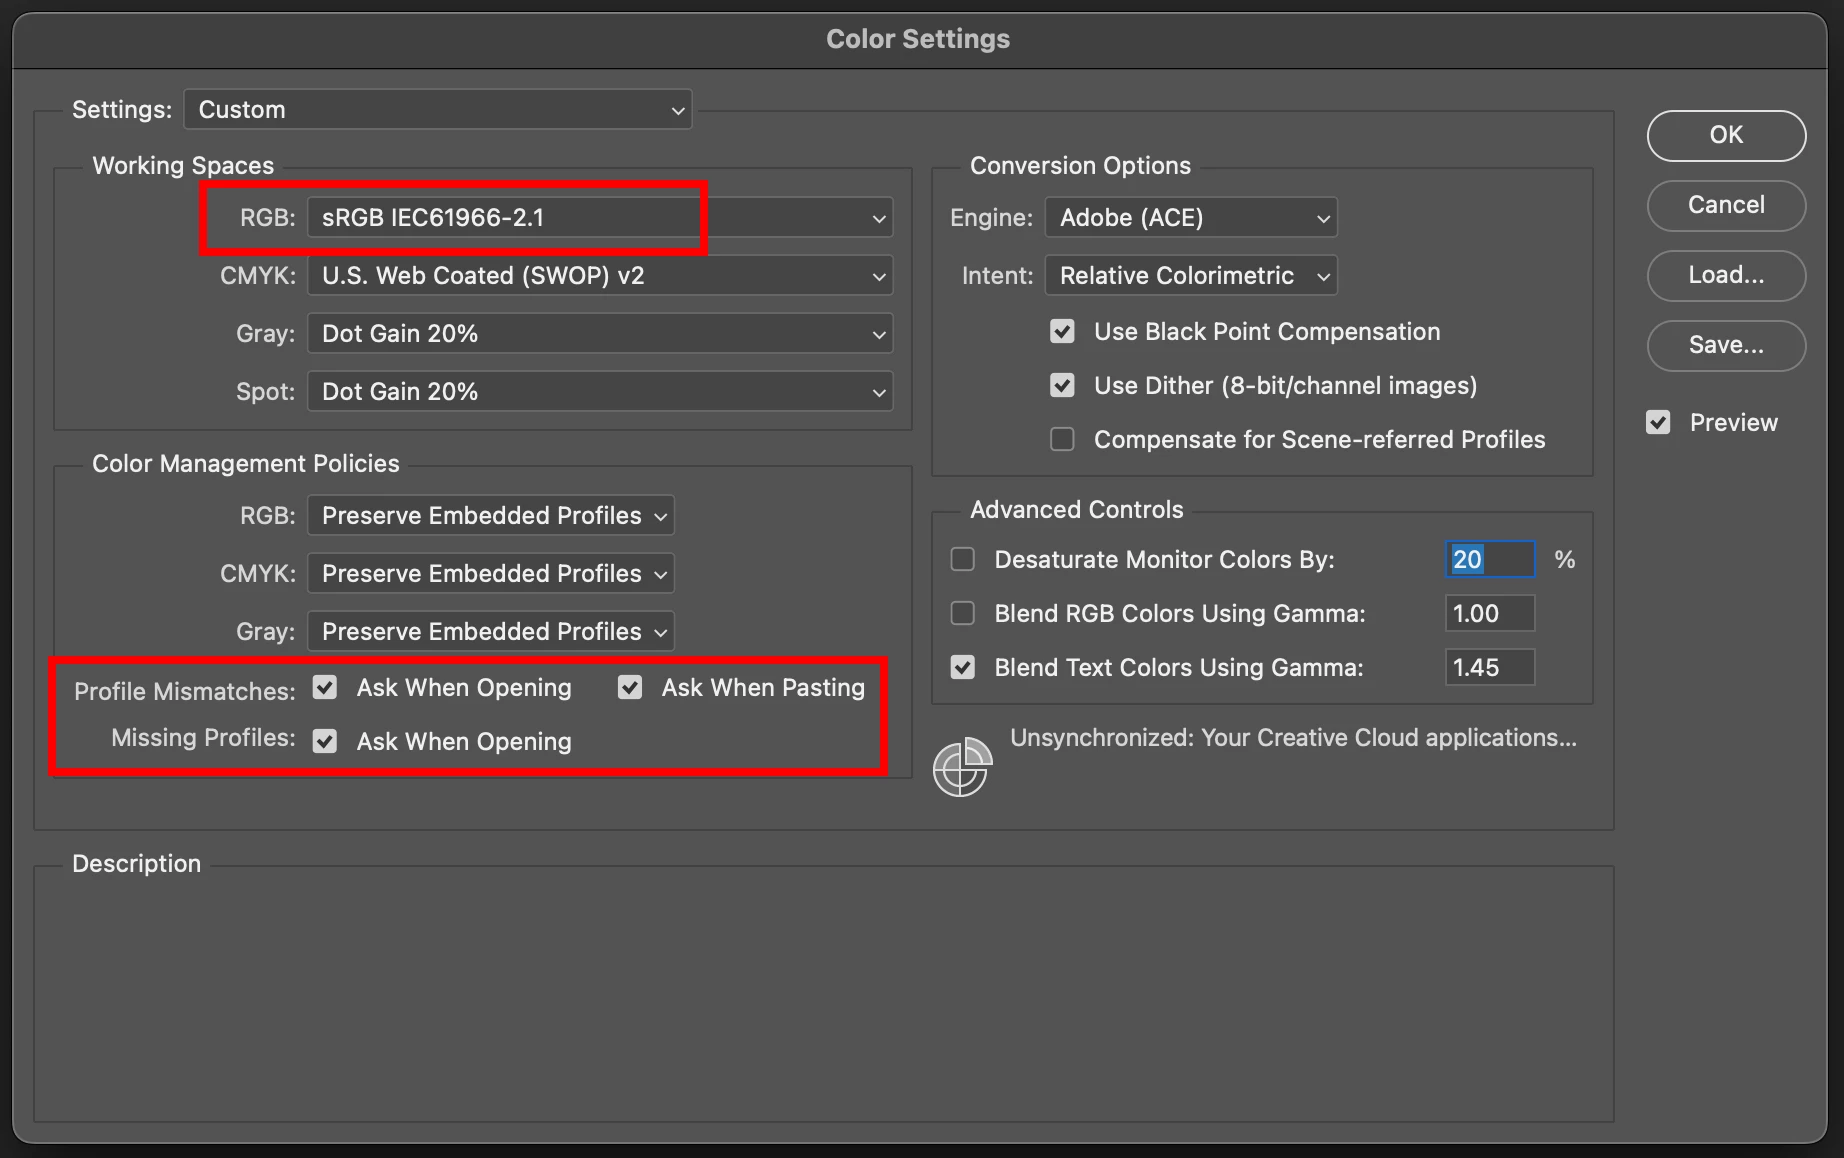Click the Advanced Controls heading
This screenshot has width=1844, height=1158.
1076,509
